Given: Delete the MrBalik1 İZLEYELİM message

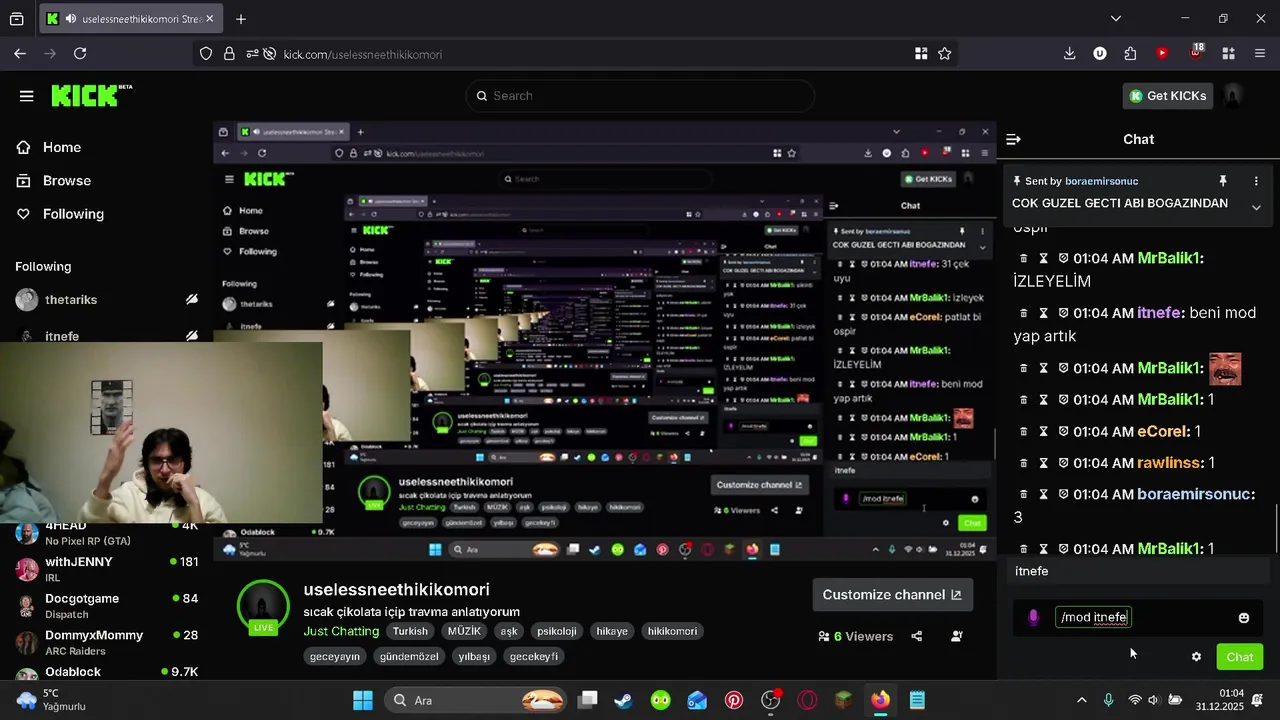Looking at the screenshot, I should click(1023, 258).
